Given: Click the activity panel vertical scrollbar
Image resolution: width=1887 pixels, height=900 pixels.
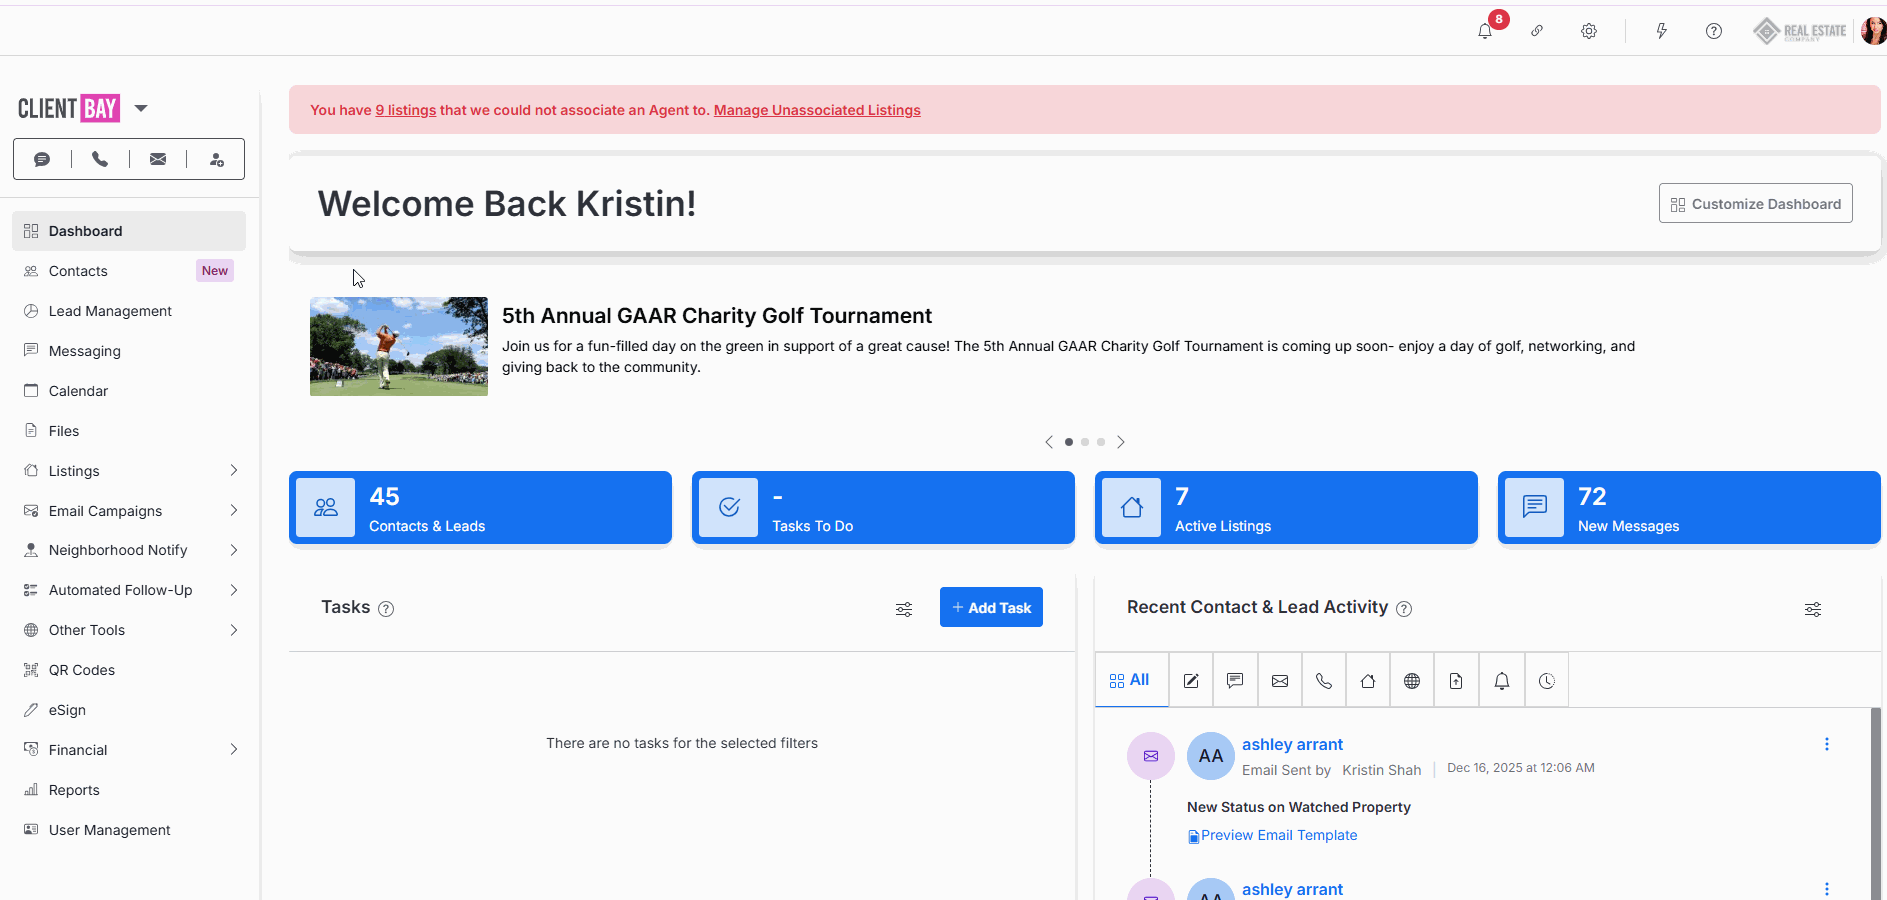Looking at the screenshot, I should (x=1875, y=800).
